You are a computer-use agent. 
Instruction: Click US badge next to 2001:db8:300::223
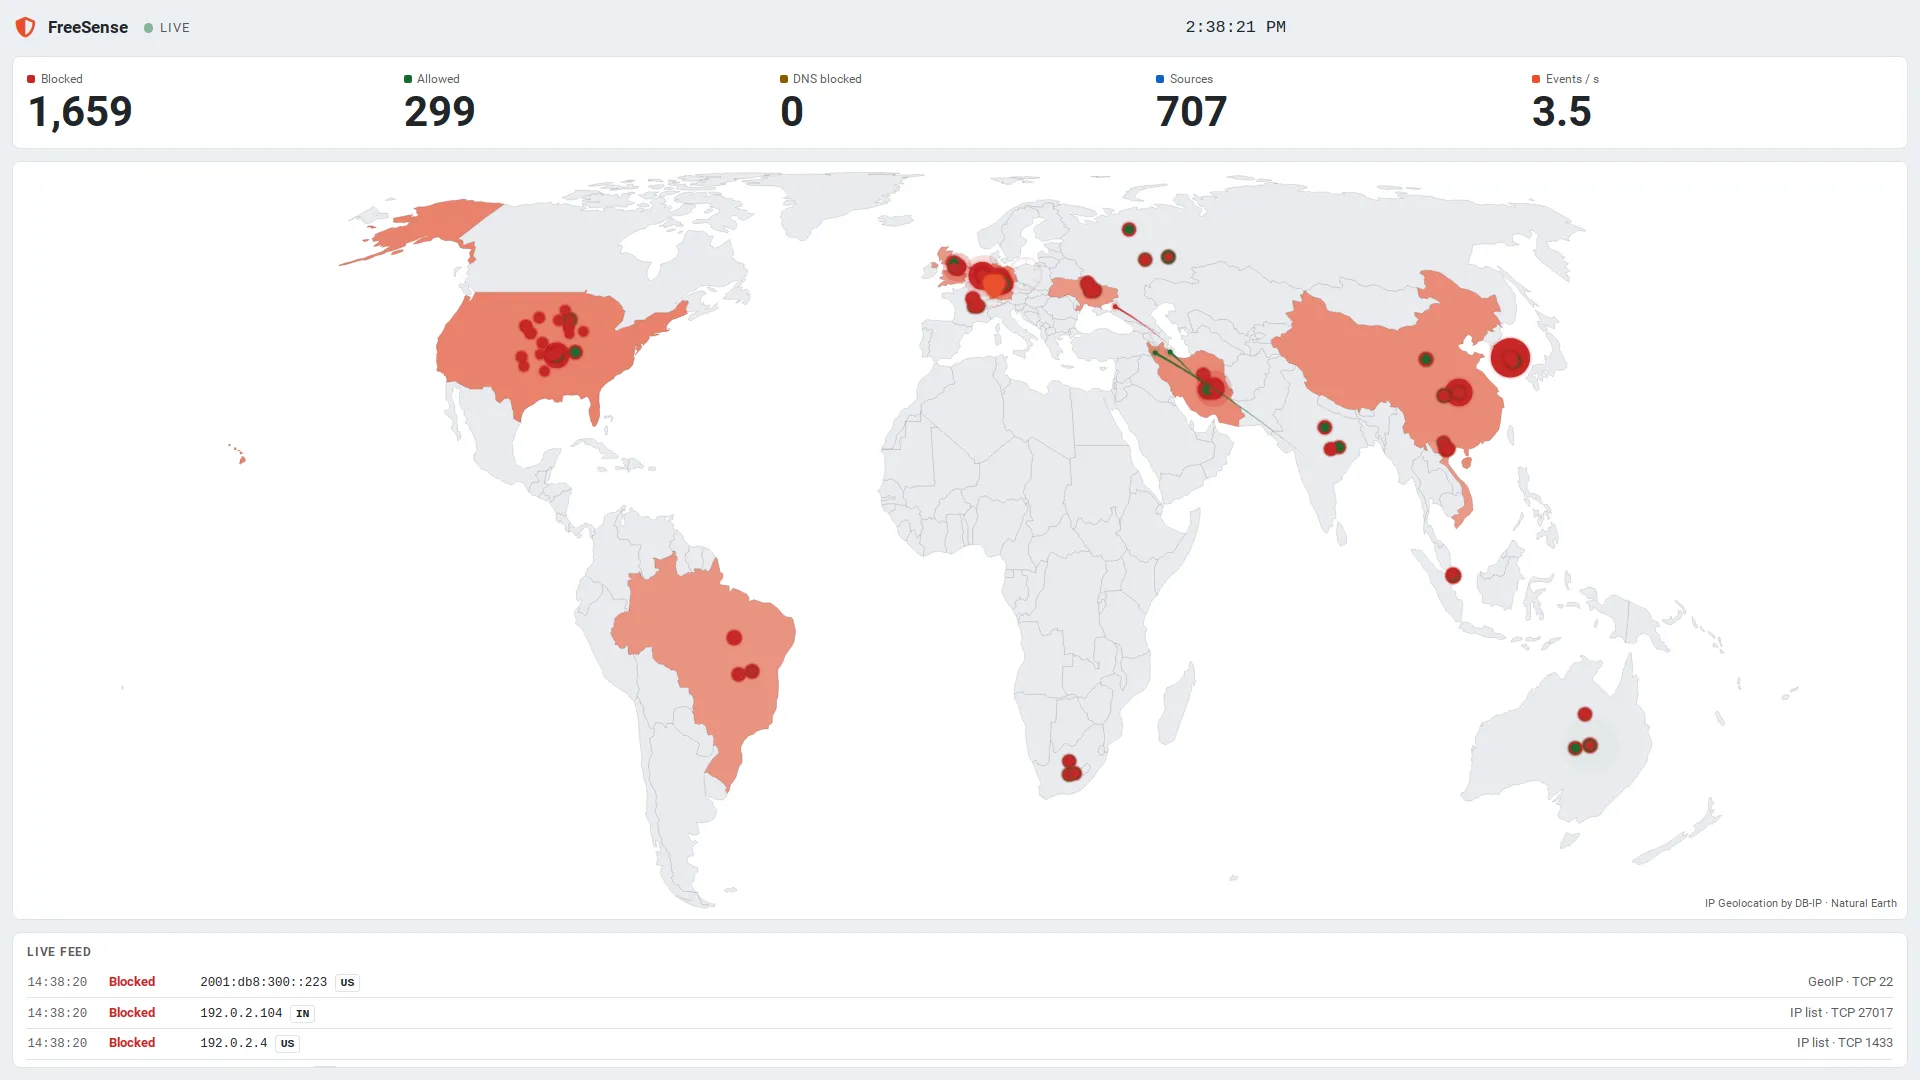tap(347, 982)
